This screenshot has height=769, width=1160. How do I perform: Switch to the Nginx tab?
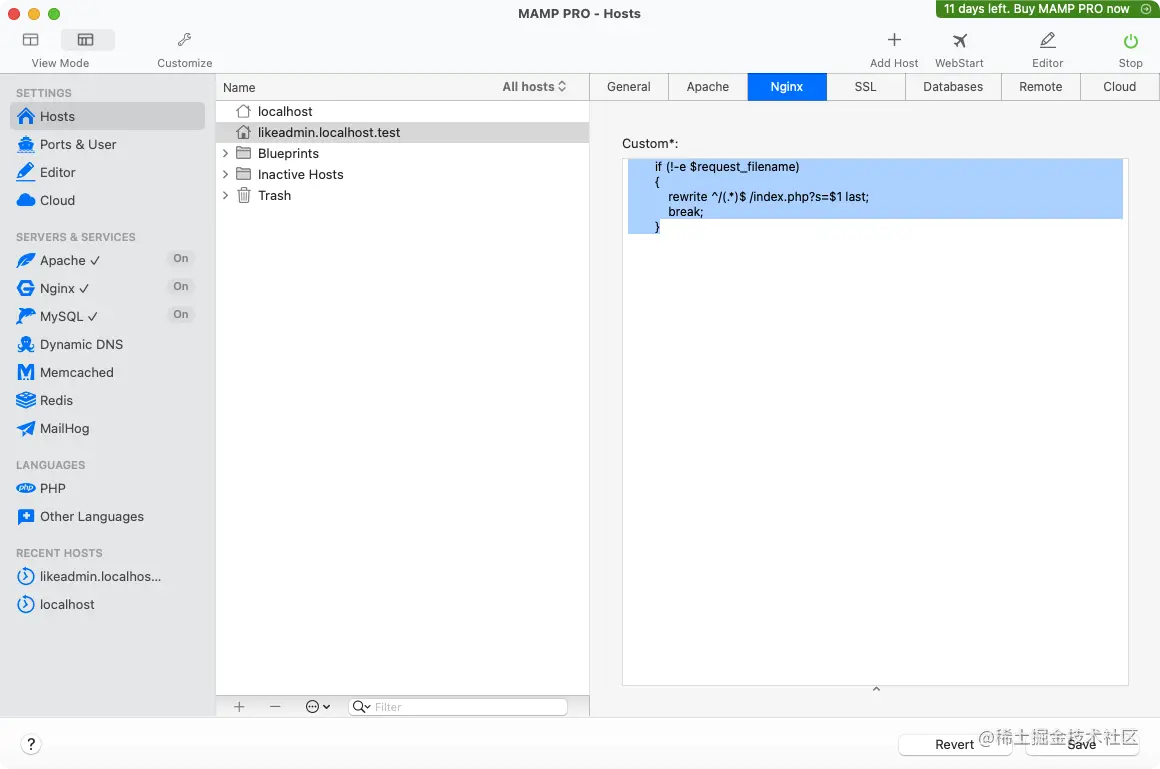coord(787,87)
